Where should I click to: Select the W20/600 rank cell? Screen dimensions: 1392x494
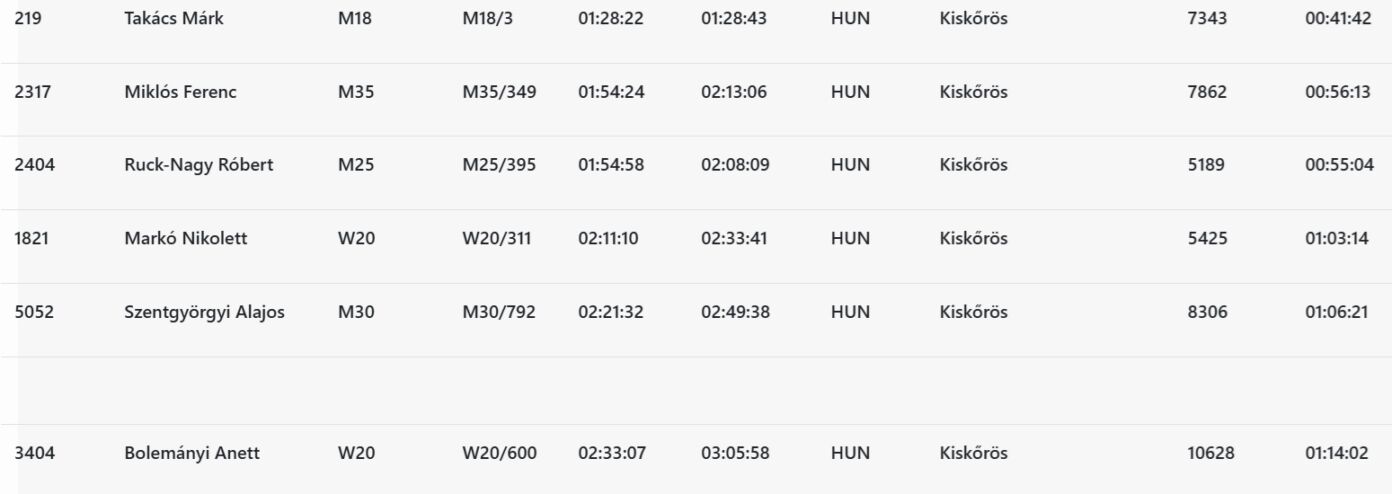coord(499,453)
